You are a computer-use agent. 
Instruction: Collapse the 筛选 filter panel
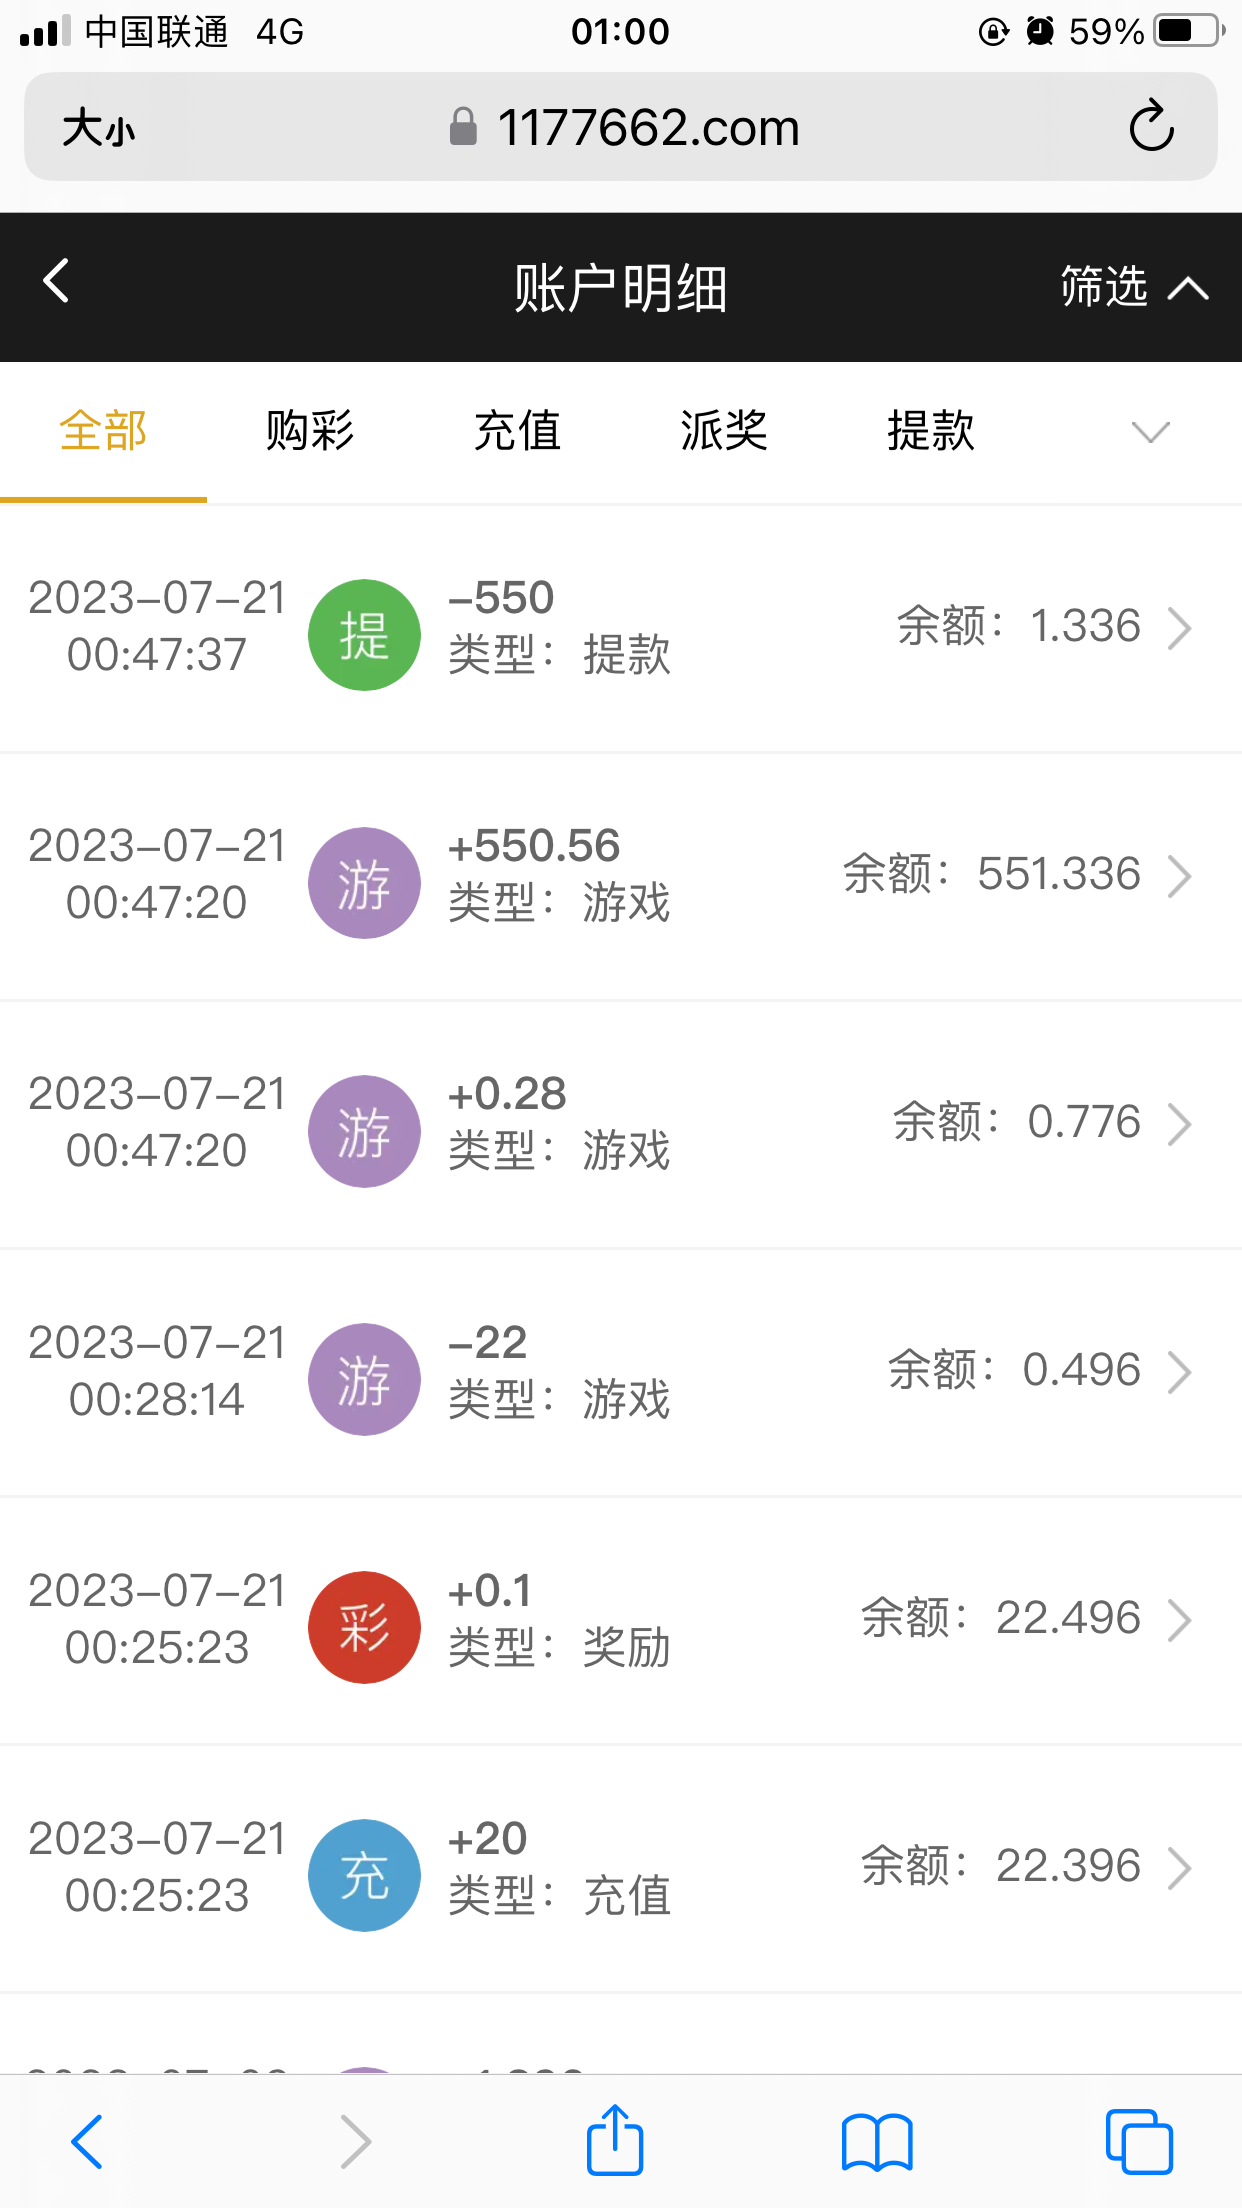pos(1134,287)
